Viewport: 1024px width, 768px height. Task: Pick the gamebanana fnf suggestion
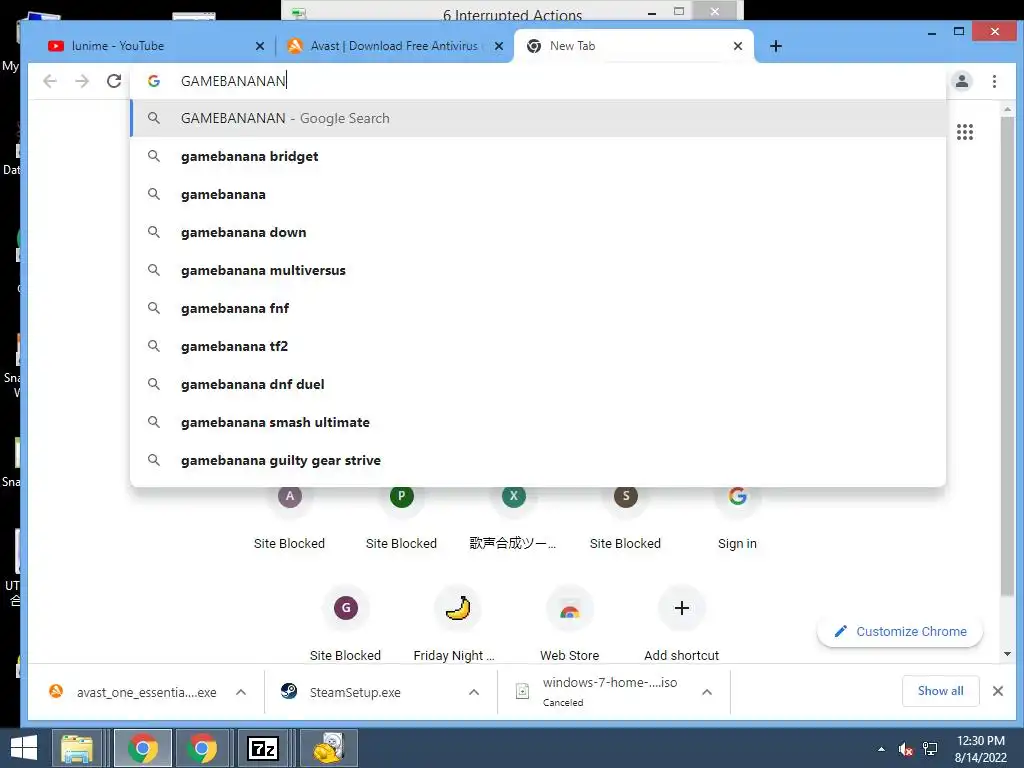coord(538,308)
